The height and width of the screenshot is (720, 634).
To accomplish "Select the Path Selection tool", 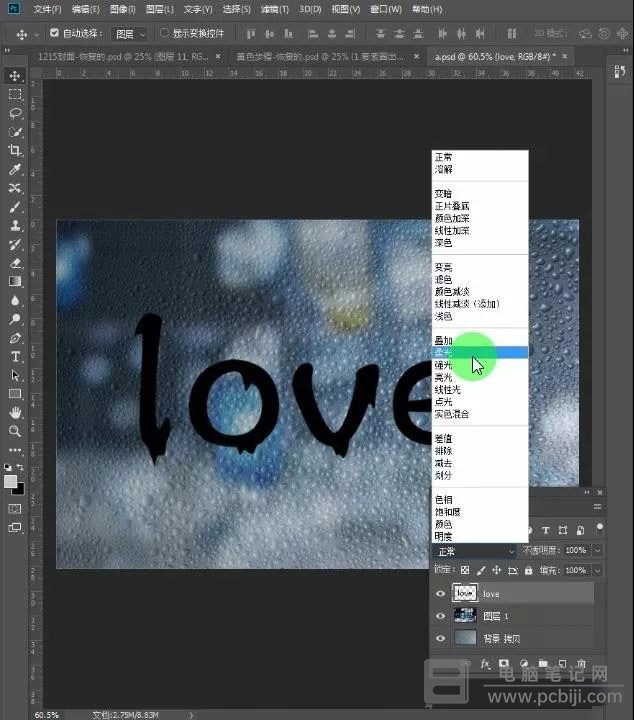I will pos(15,376).
